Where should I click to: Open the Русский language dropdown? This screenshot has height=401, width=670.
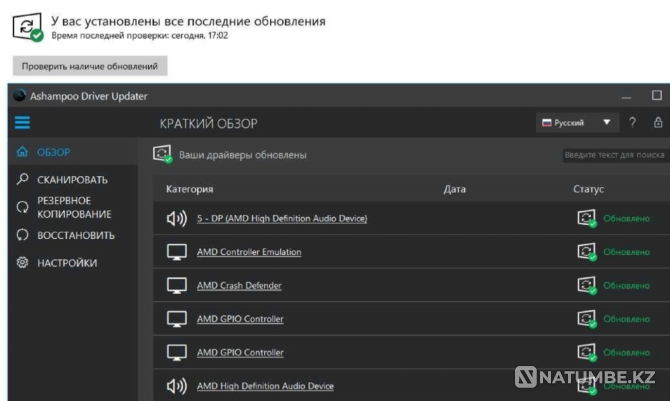pos(576,123)
